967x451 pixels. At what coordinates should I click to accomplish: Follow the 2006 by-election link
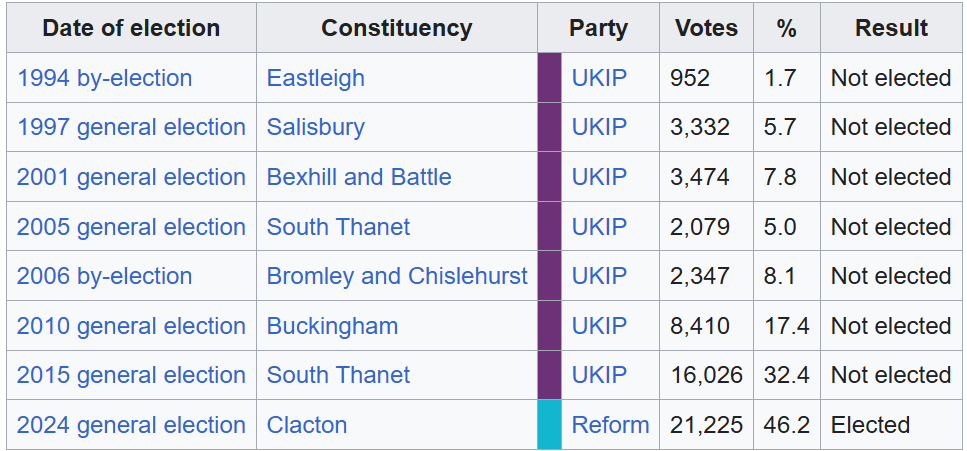click(104, 276)
